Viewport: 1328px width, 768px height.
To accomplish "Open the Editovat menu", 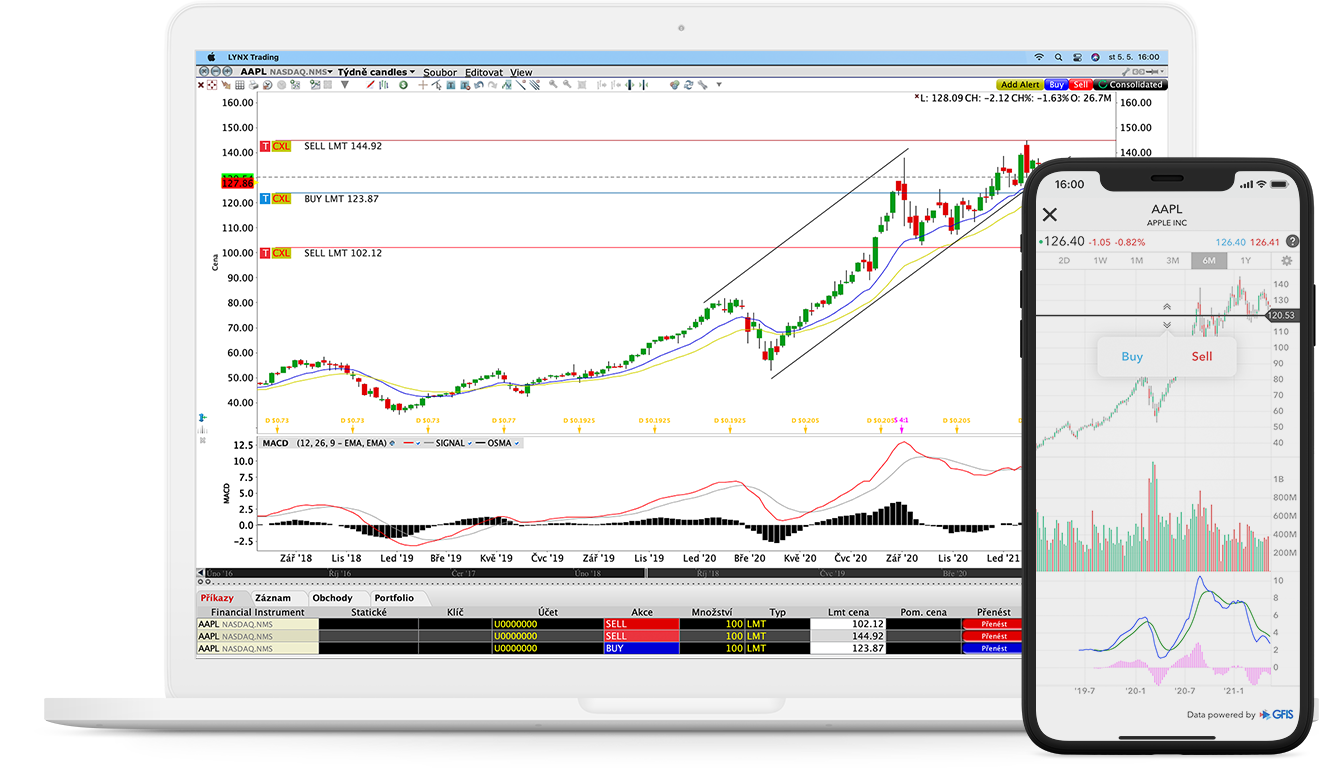I will coord(484,72).
